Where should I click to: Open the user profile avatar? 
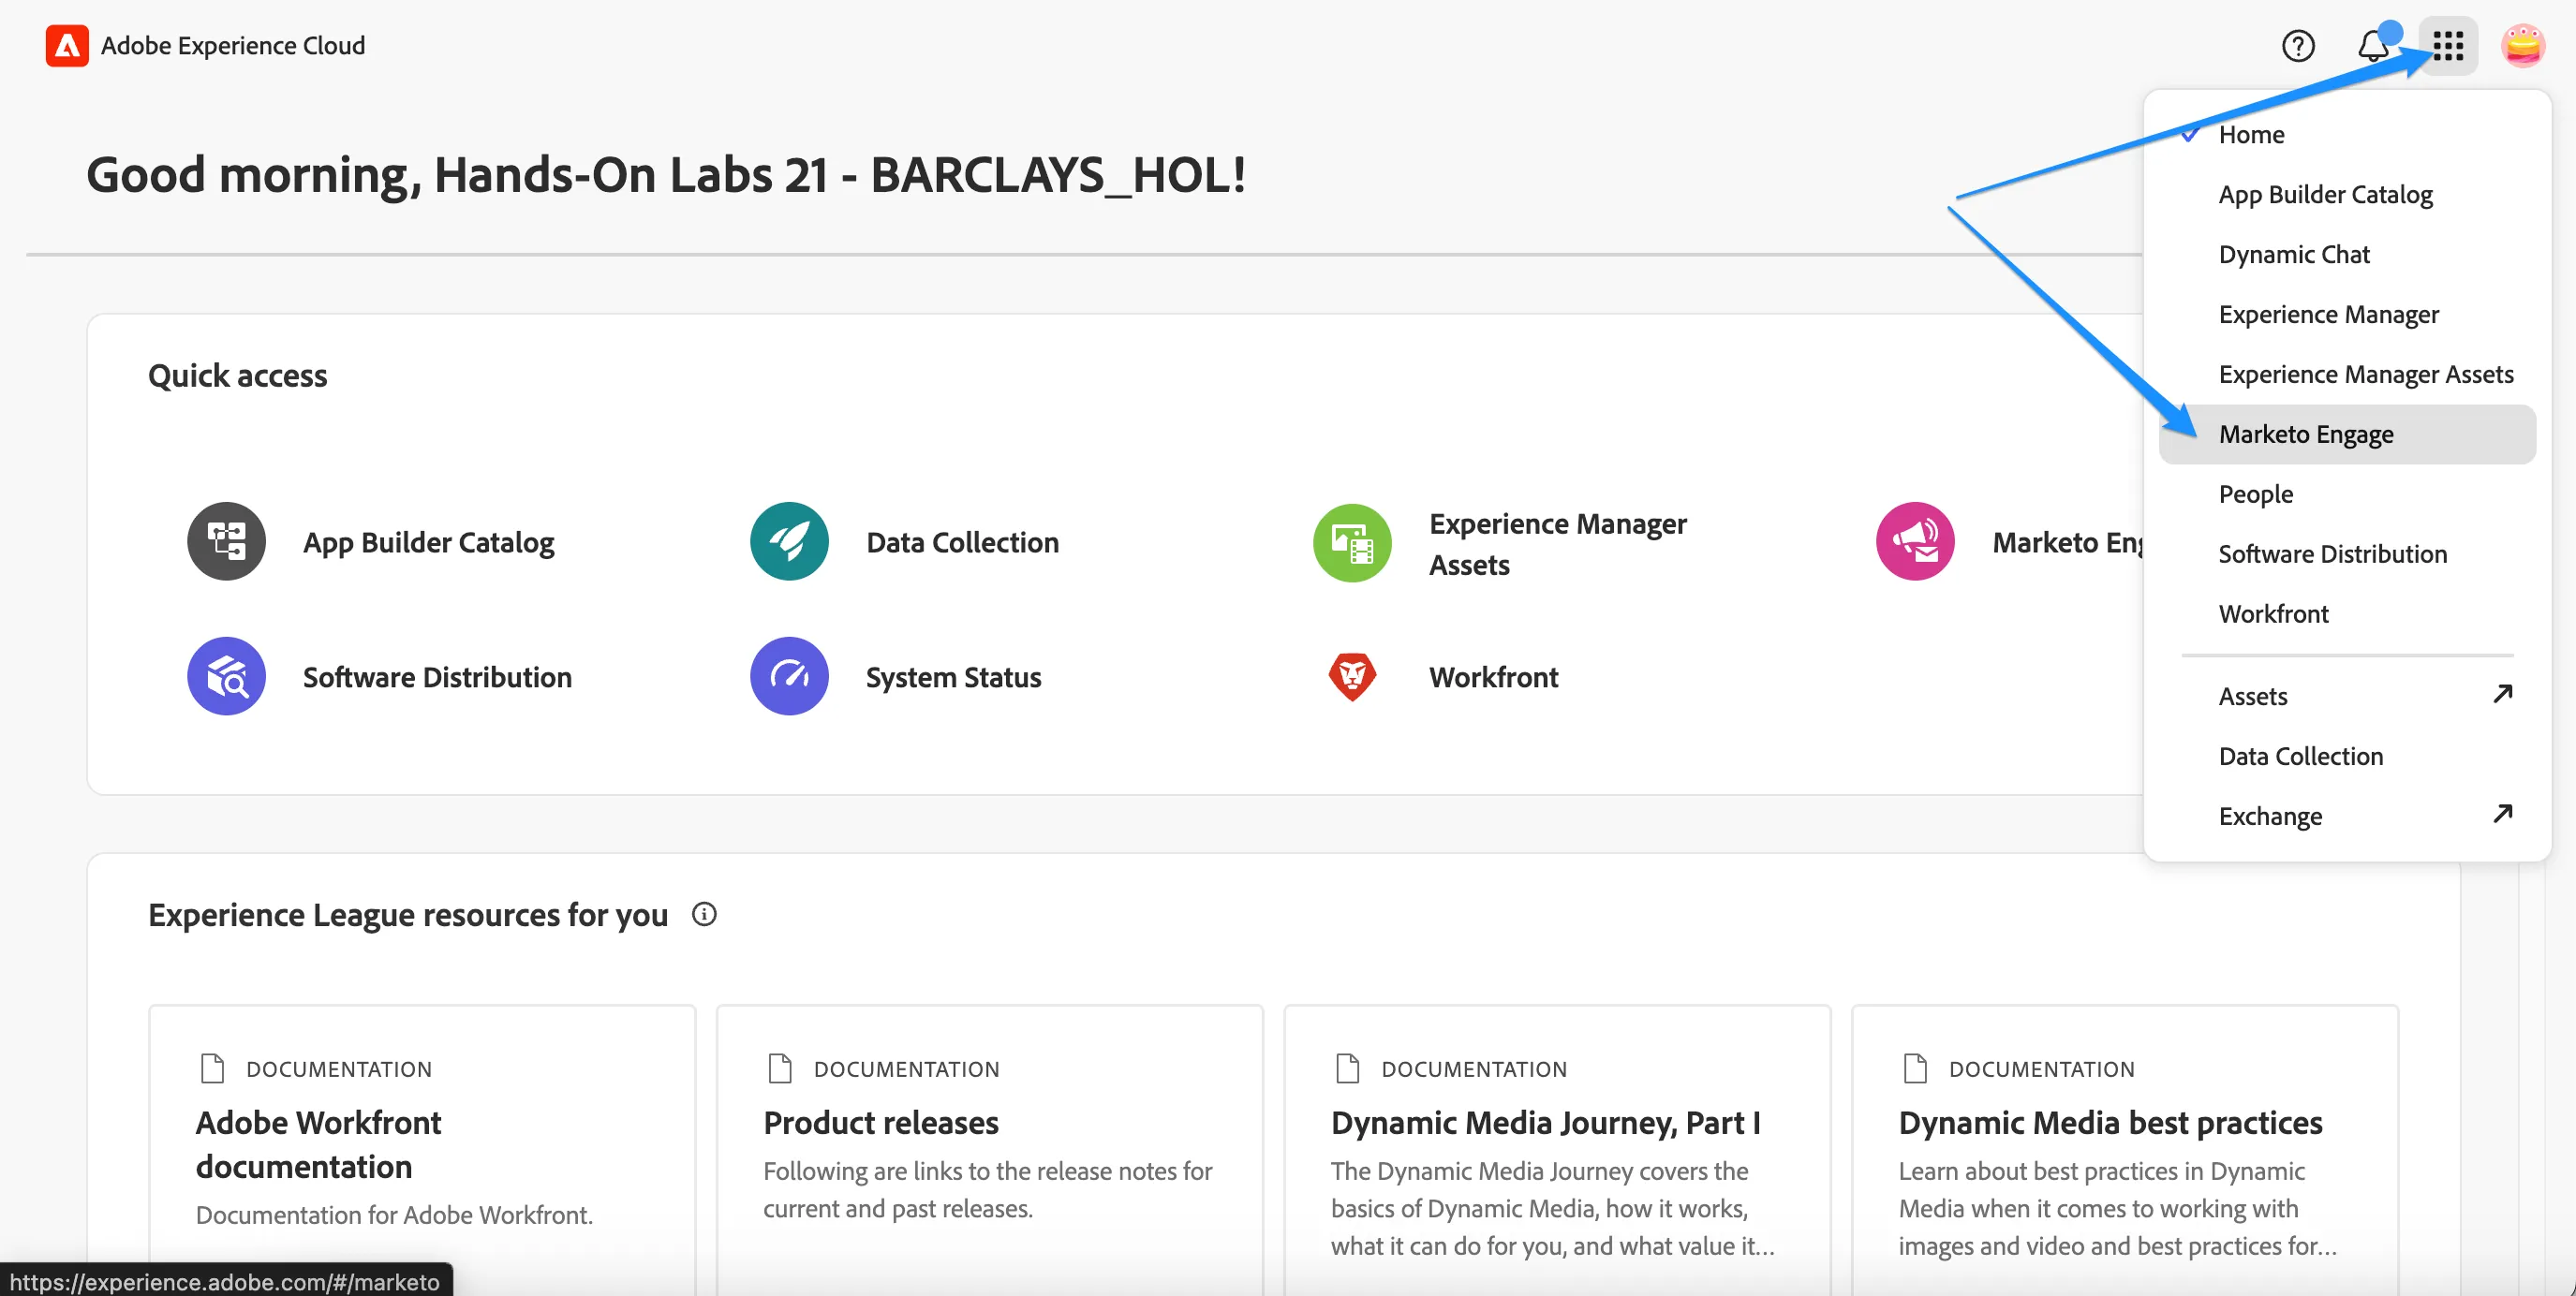2522,46
